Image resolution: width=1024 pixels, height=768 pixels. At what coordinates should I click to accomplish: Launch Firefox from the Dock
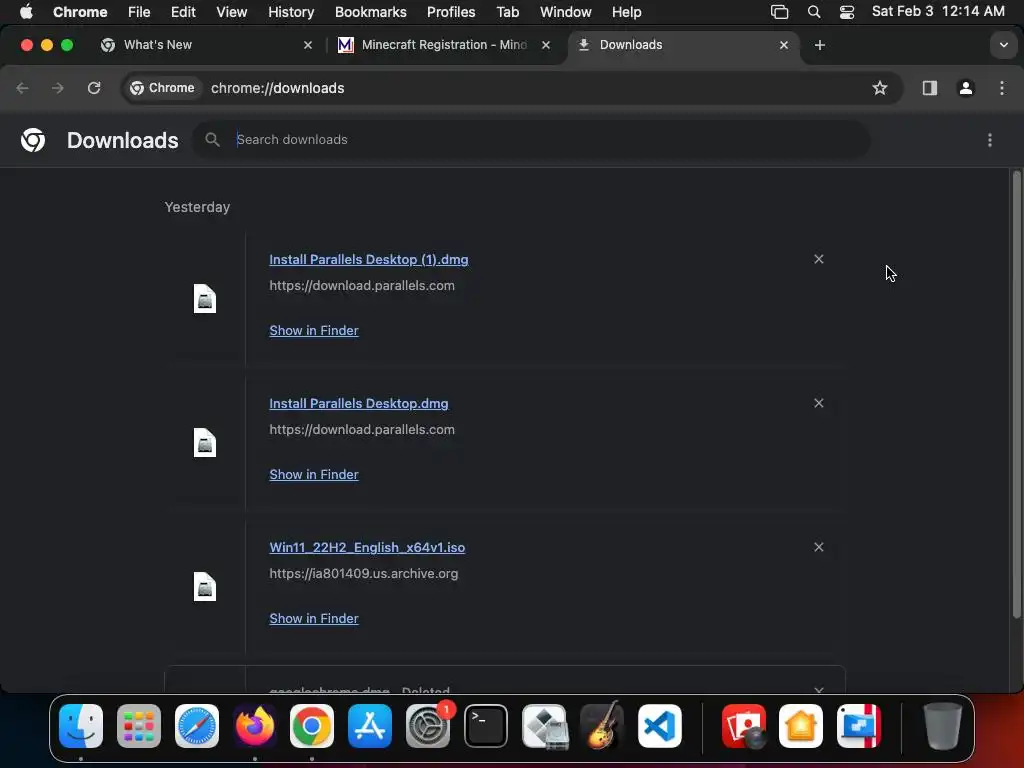pyautogui.click(x=255, y=726)
